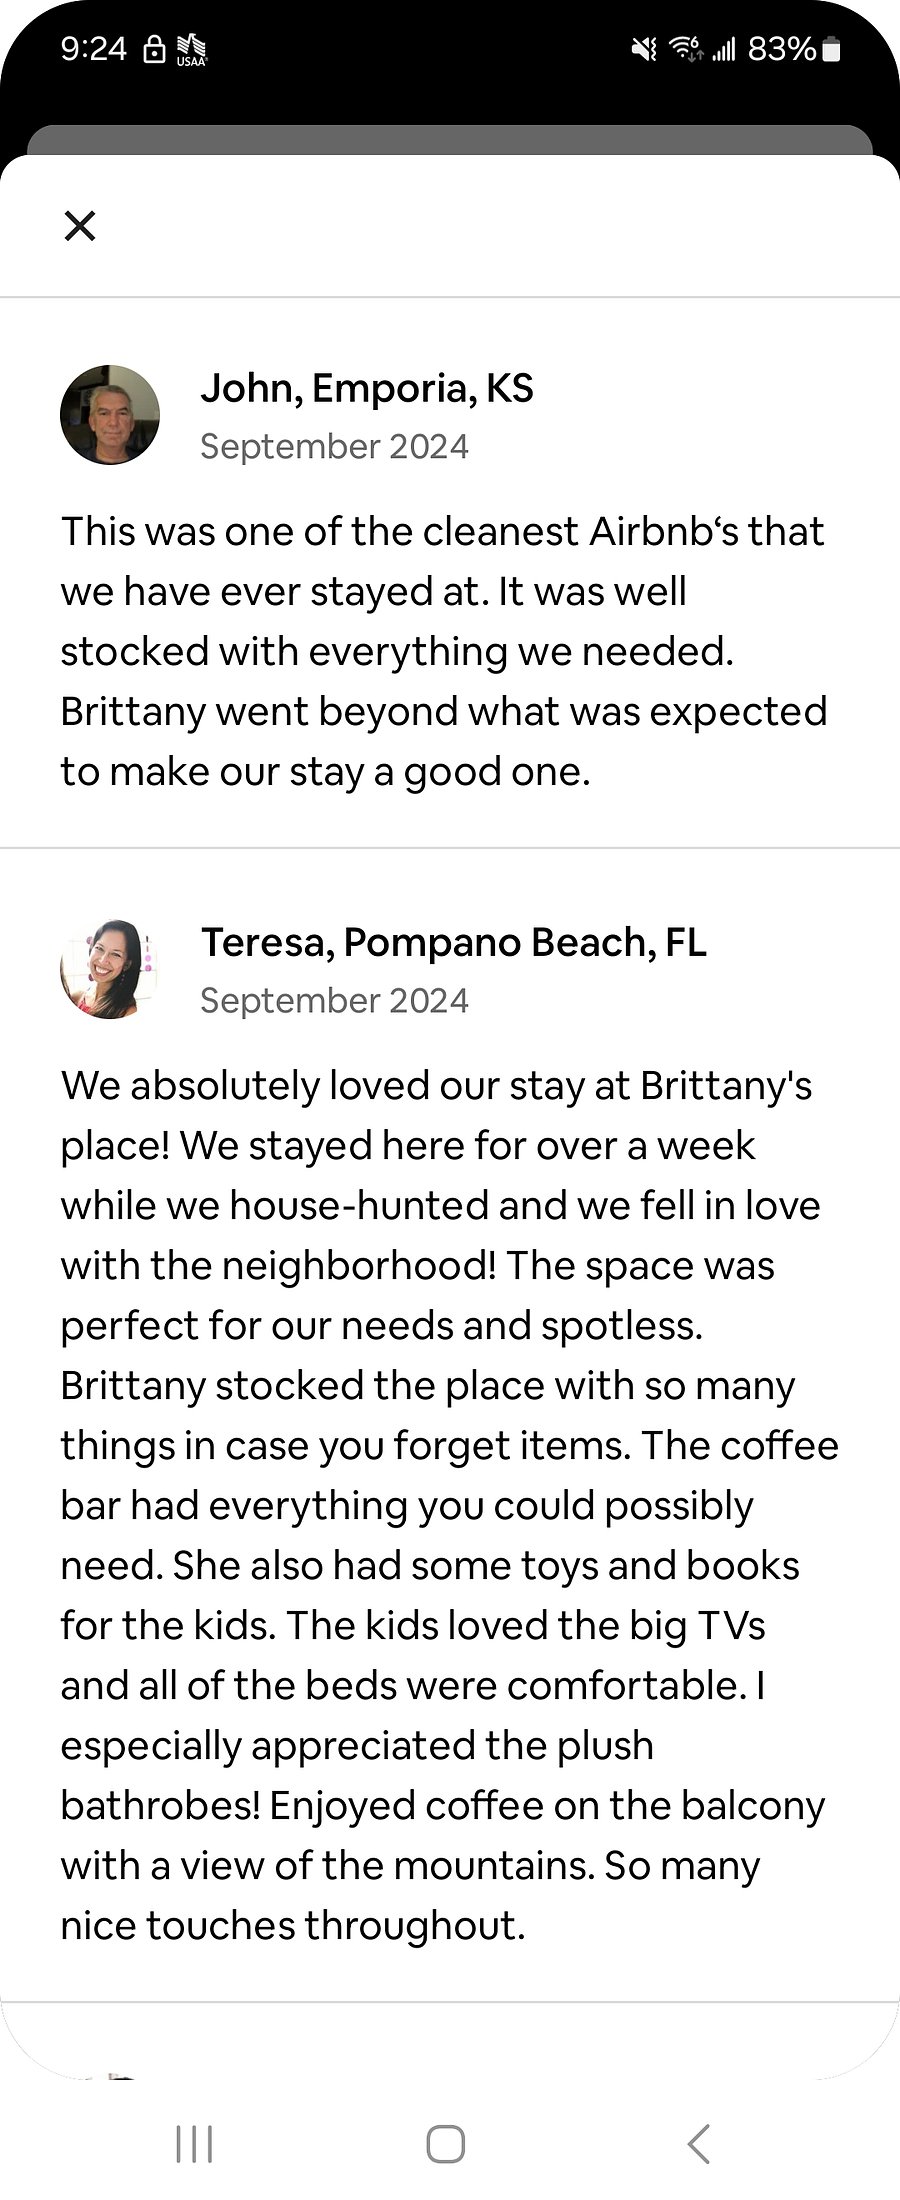900x2200 pixels.
Task: Tap the lock icon in the status bar
Action: pyautogui.click(x=154, y=49)
